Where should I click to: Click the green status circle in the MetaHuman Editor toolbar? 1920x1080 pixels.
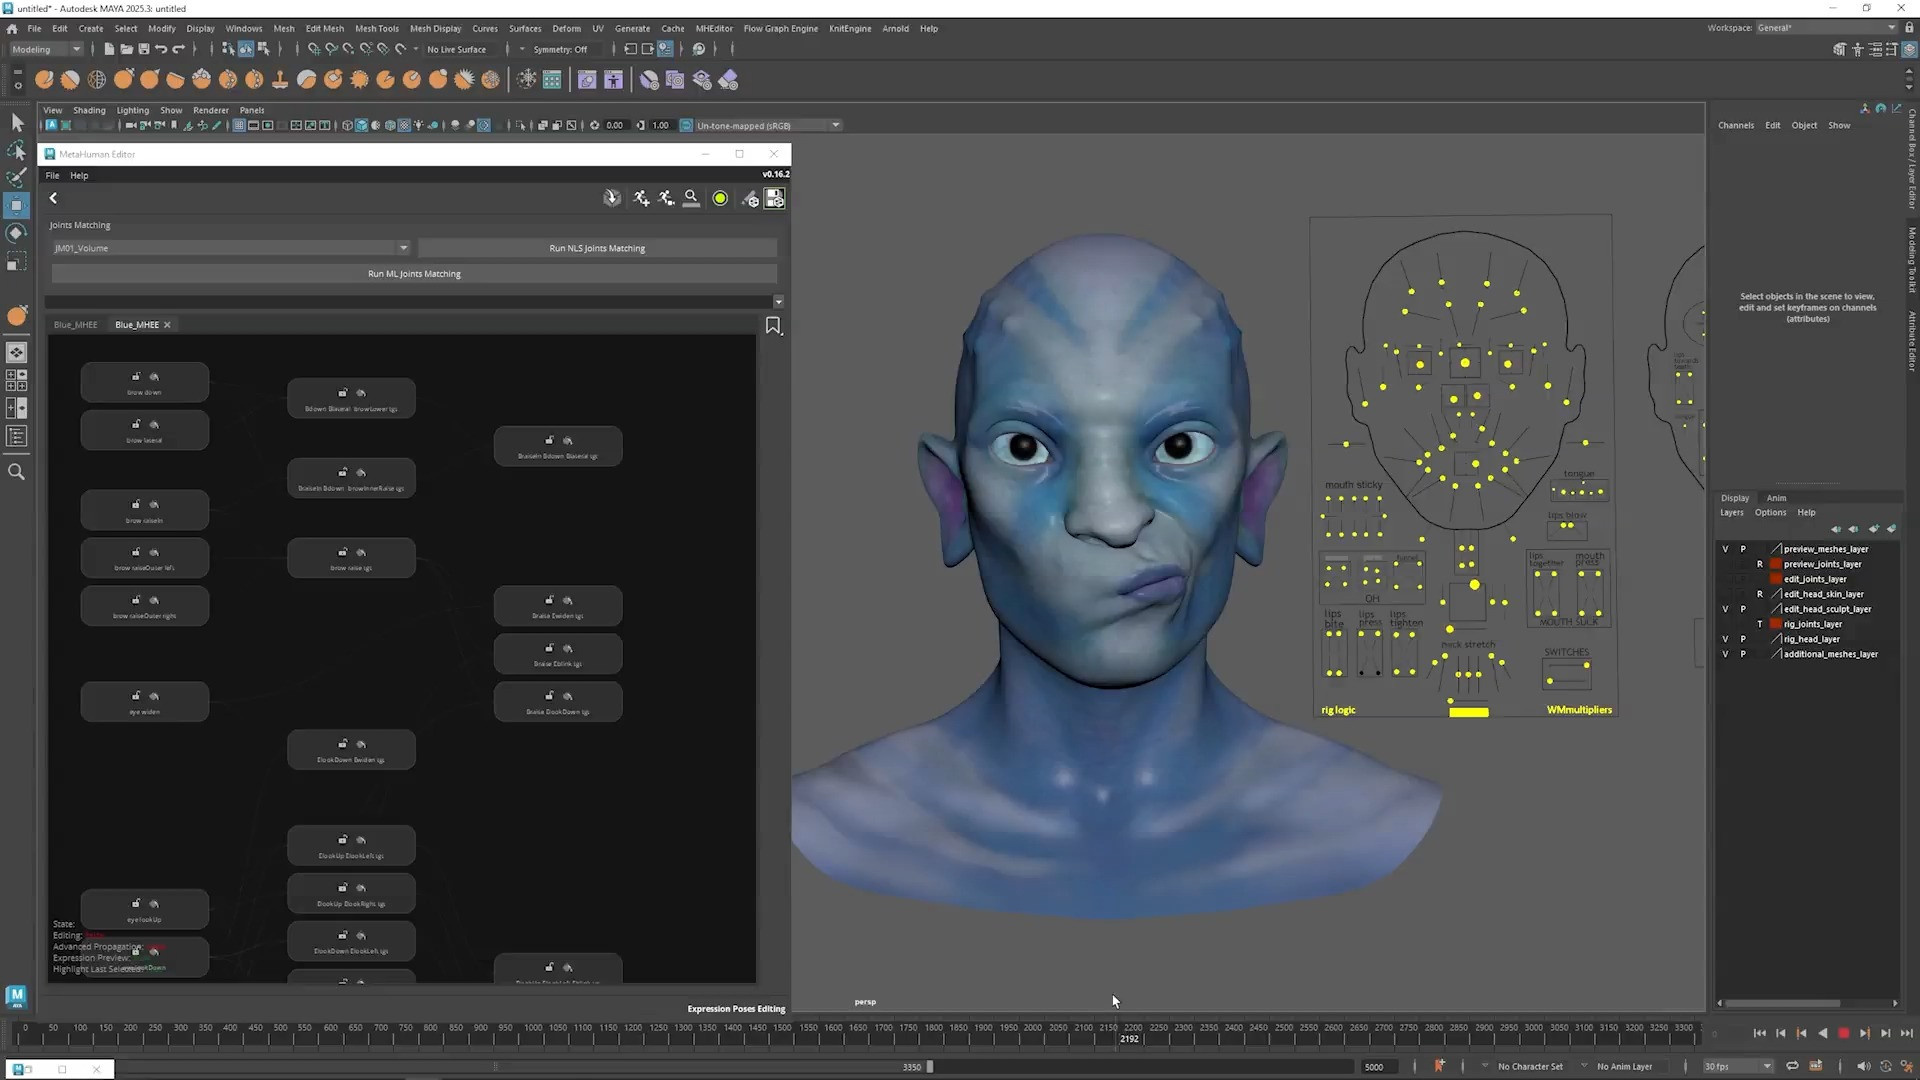point(720,198)
